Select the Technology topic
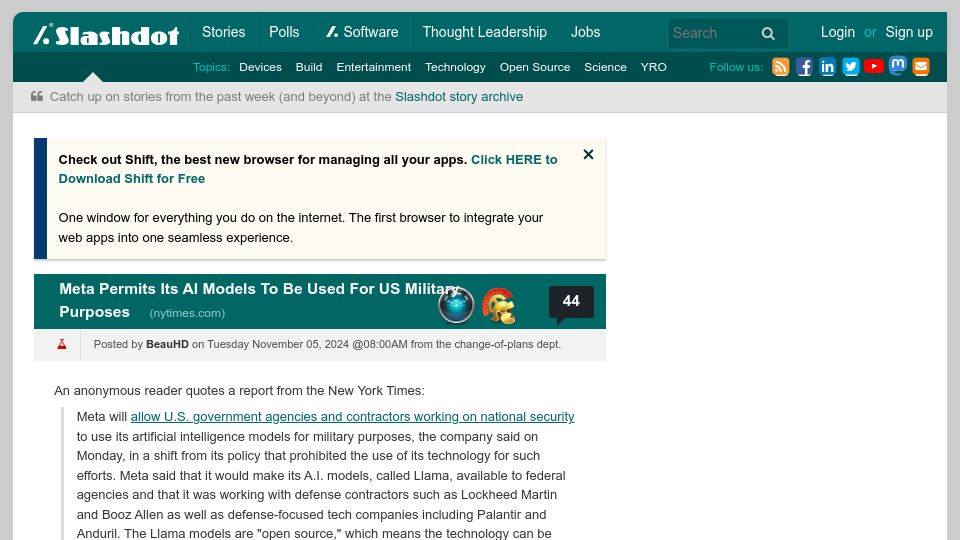This screenshot has height=540, width=960. [x=455, y=67]
